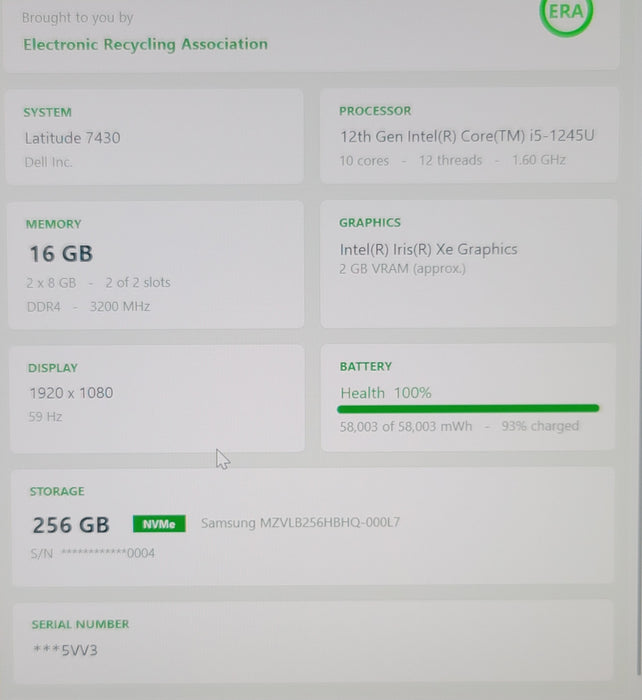
Task: Click the '12 threads' value
Action: point(450,160)
